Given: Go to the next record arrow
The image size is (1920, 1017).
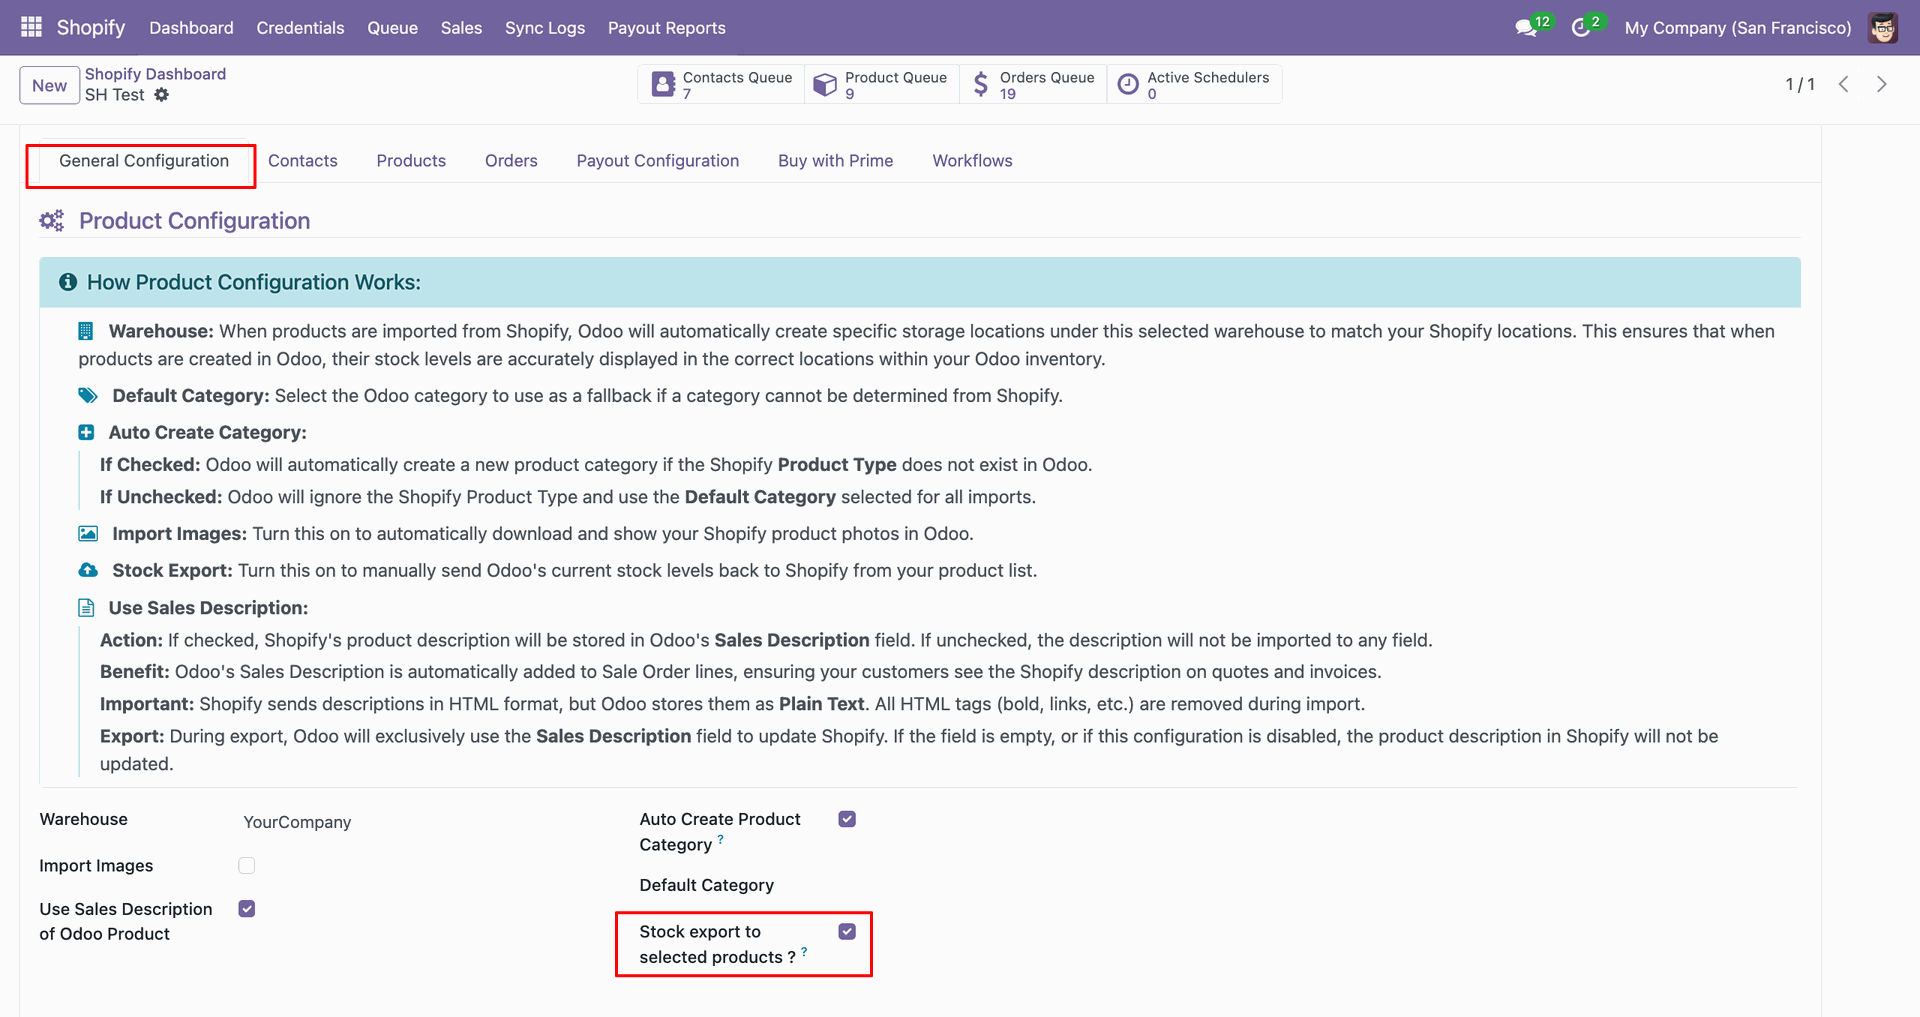Looking at the screenshot, I should point(1882,85).
